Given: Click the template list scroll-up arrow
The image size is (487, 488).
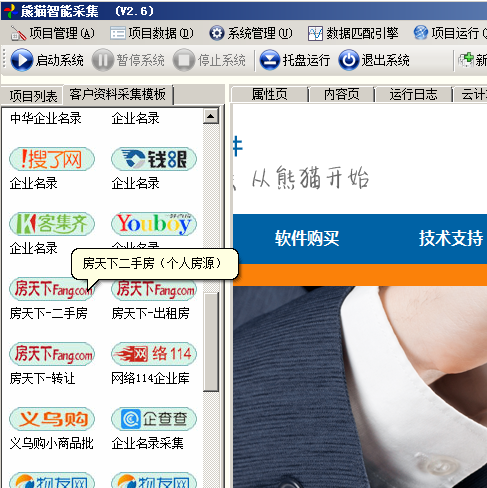Looking at the screenshot, I should [x=211, y=116].
